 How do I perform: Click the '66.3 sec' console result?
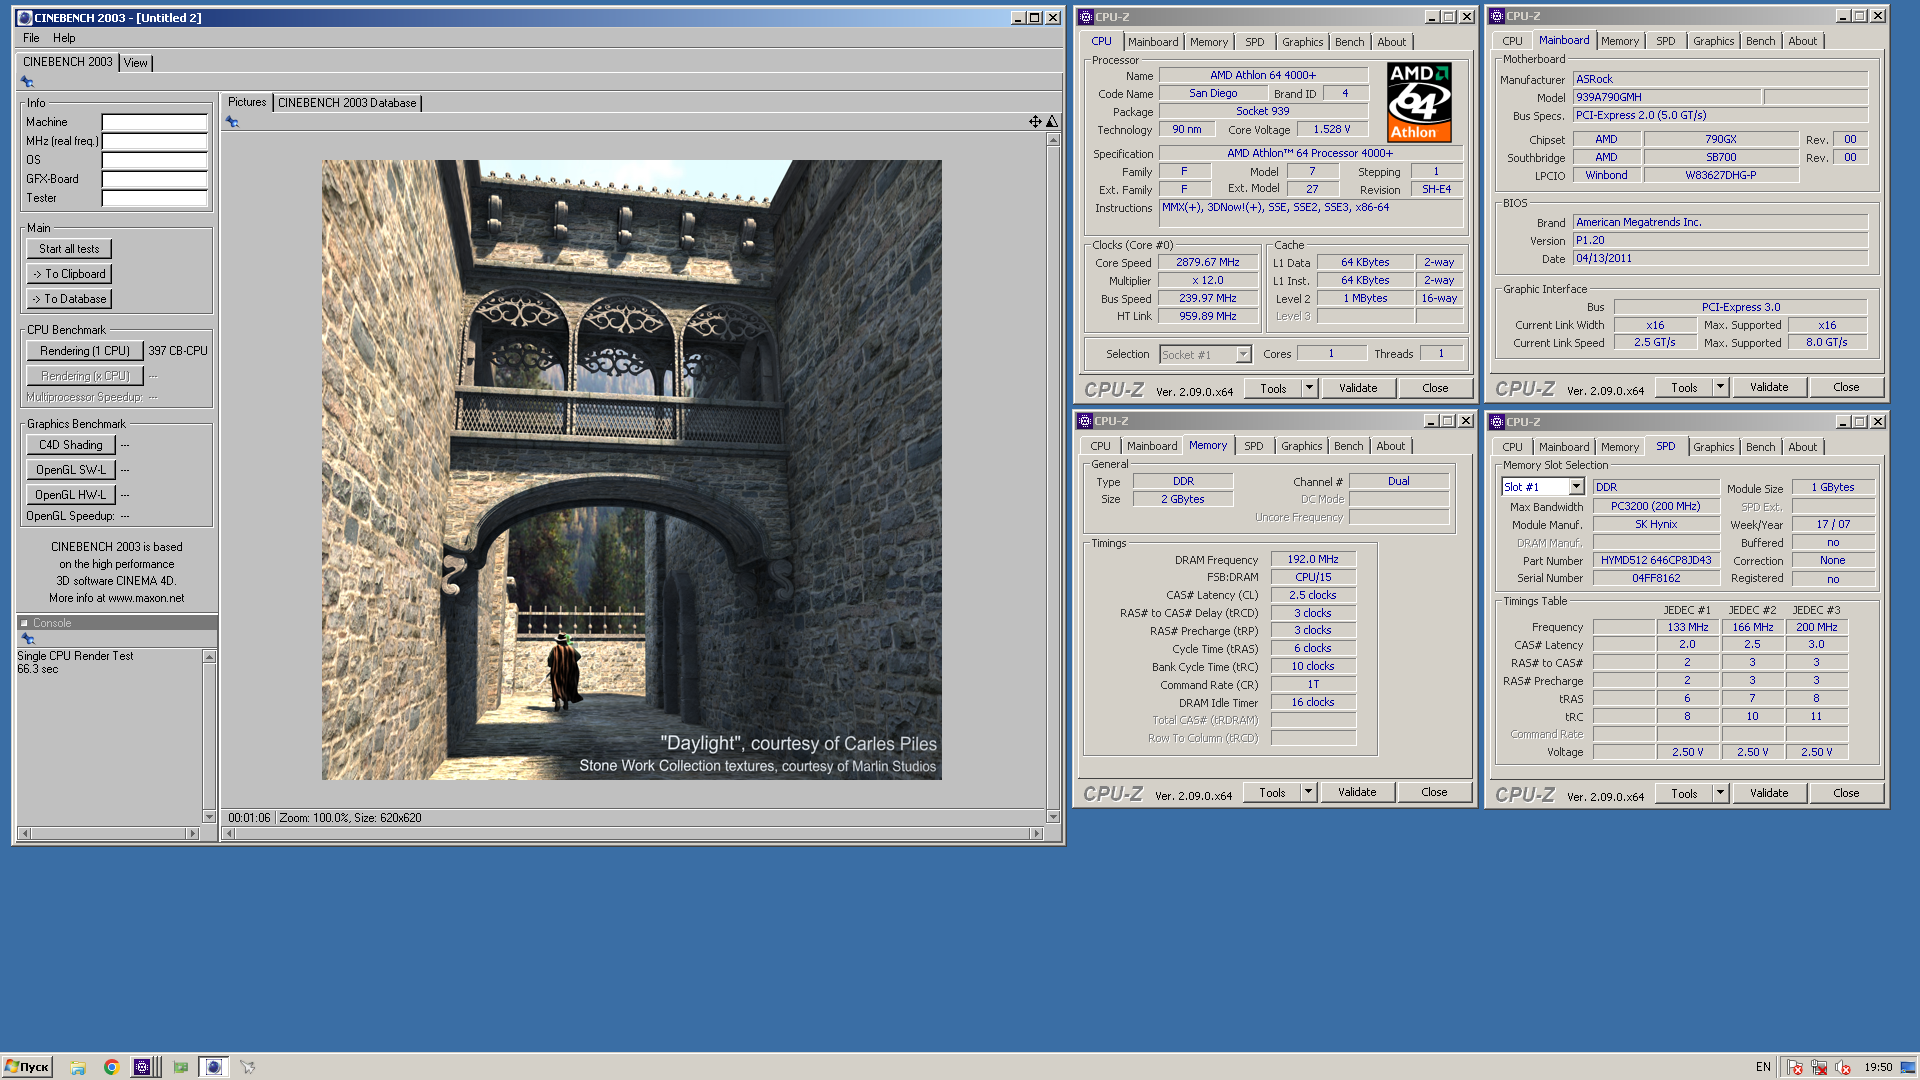point(38,669)
